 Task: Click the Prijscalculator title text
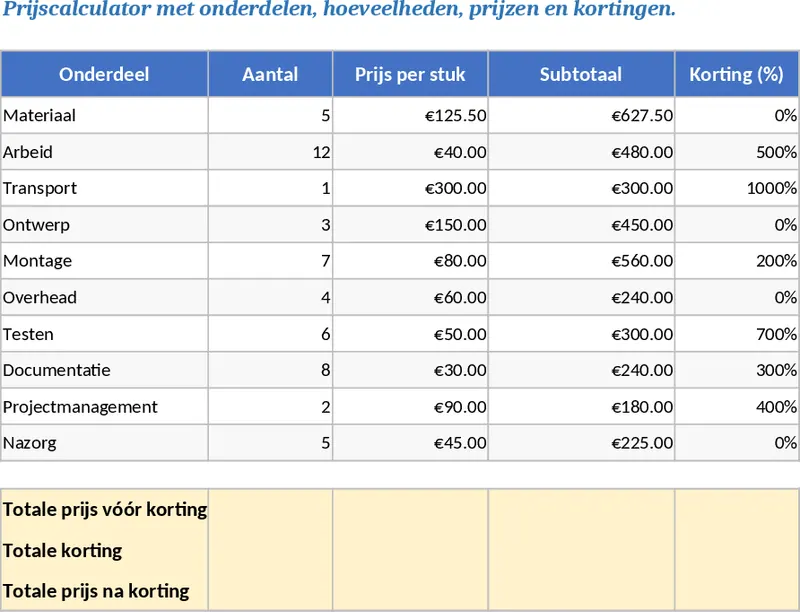coord(340,11)
